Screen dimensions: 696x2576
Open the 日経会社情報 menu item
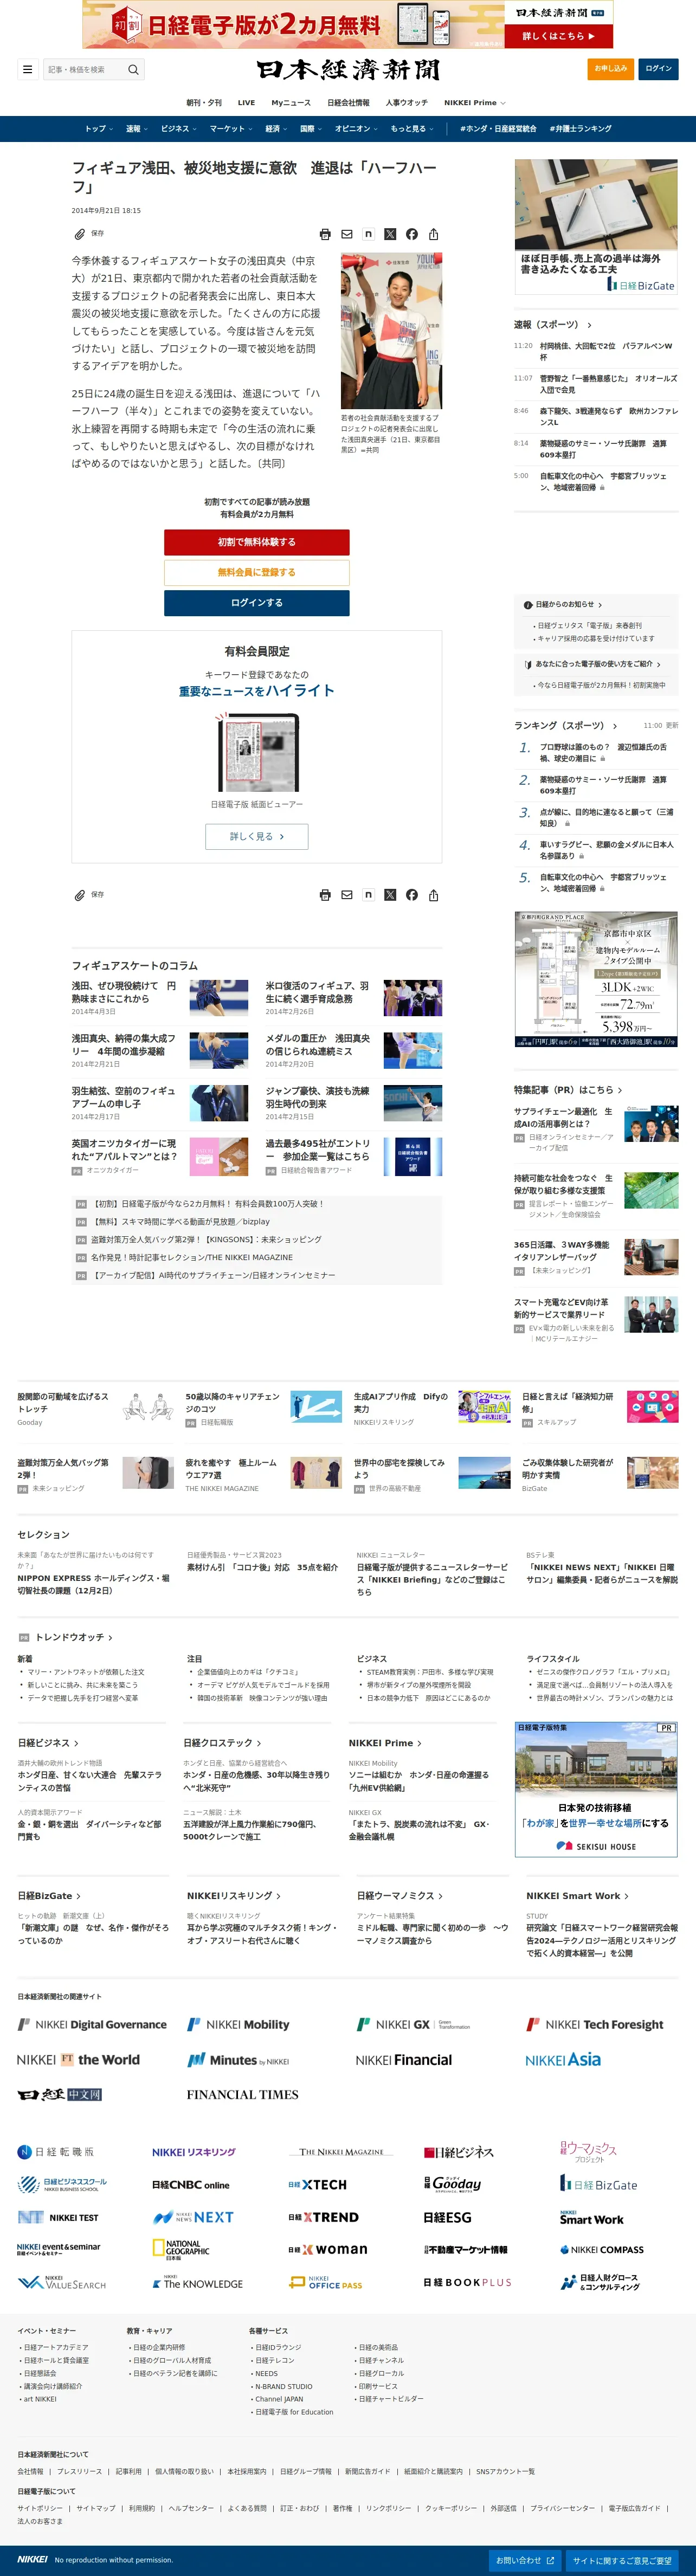348,103
